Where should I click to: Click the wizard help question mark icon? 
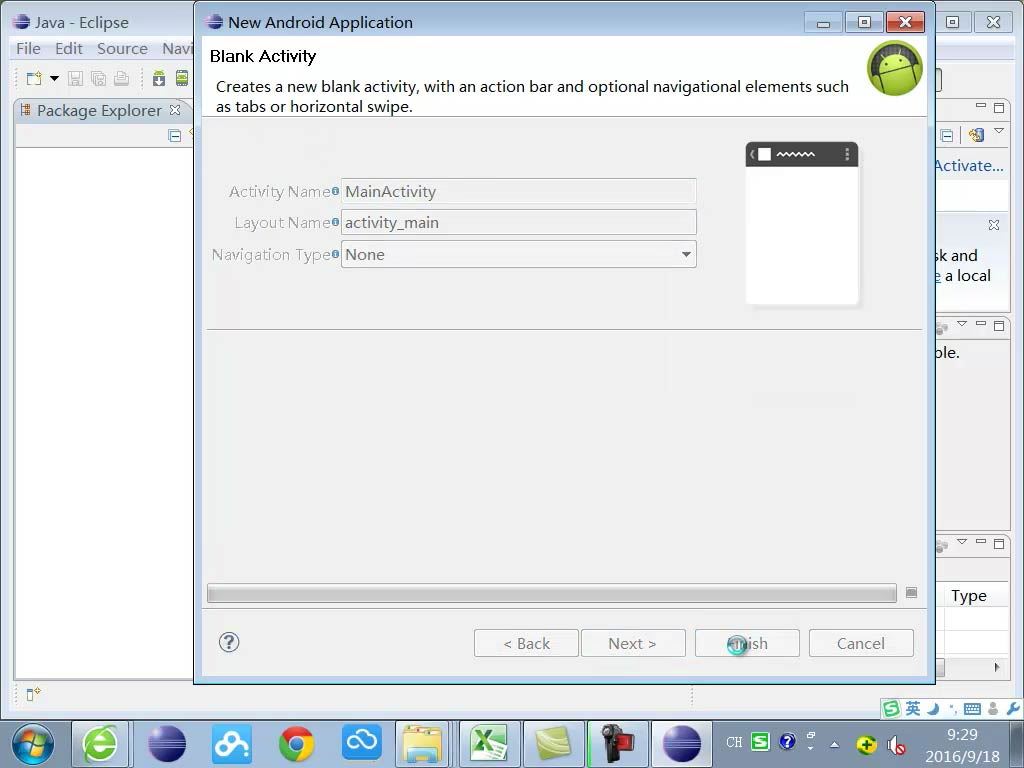pyautogui.click(x=229, y=643)
